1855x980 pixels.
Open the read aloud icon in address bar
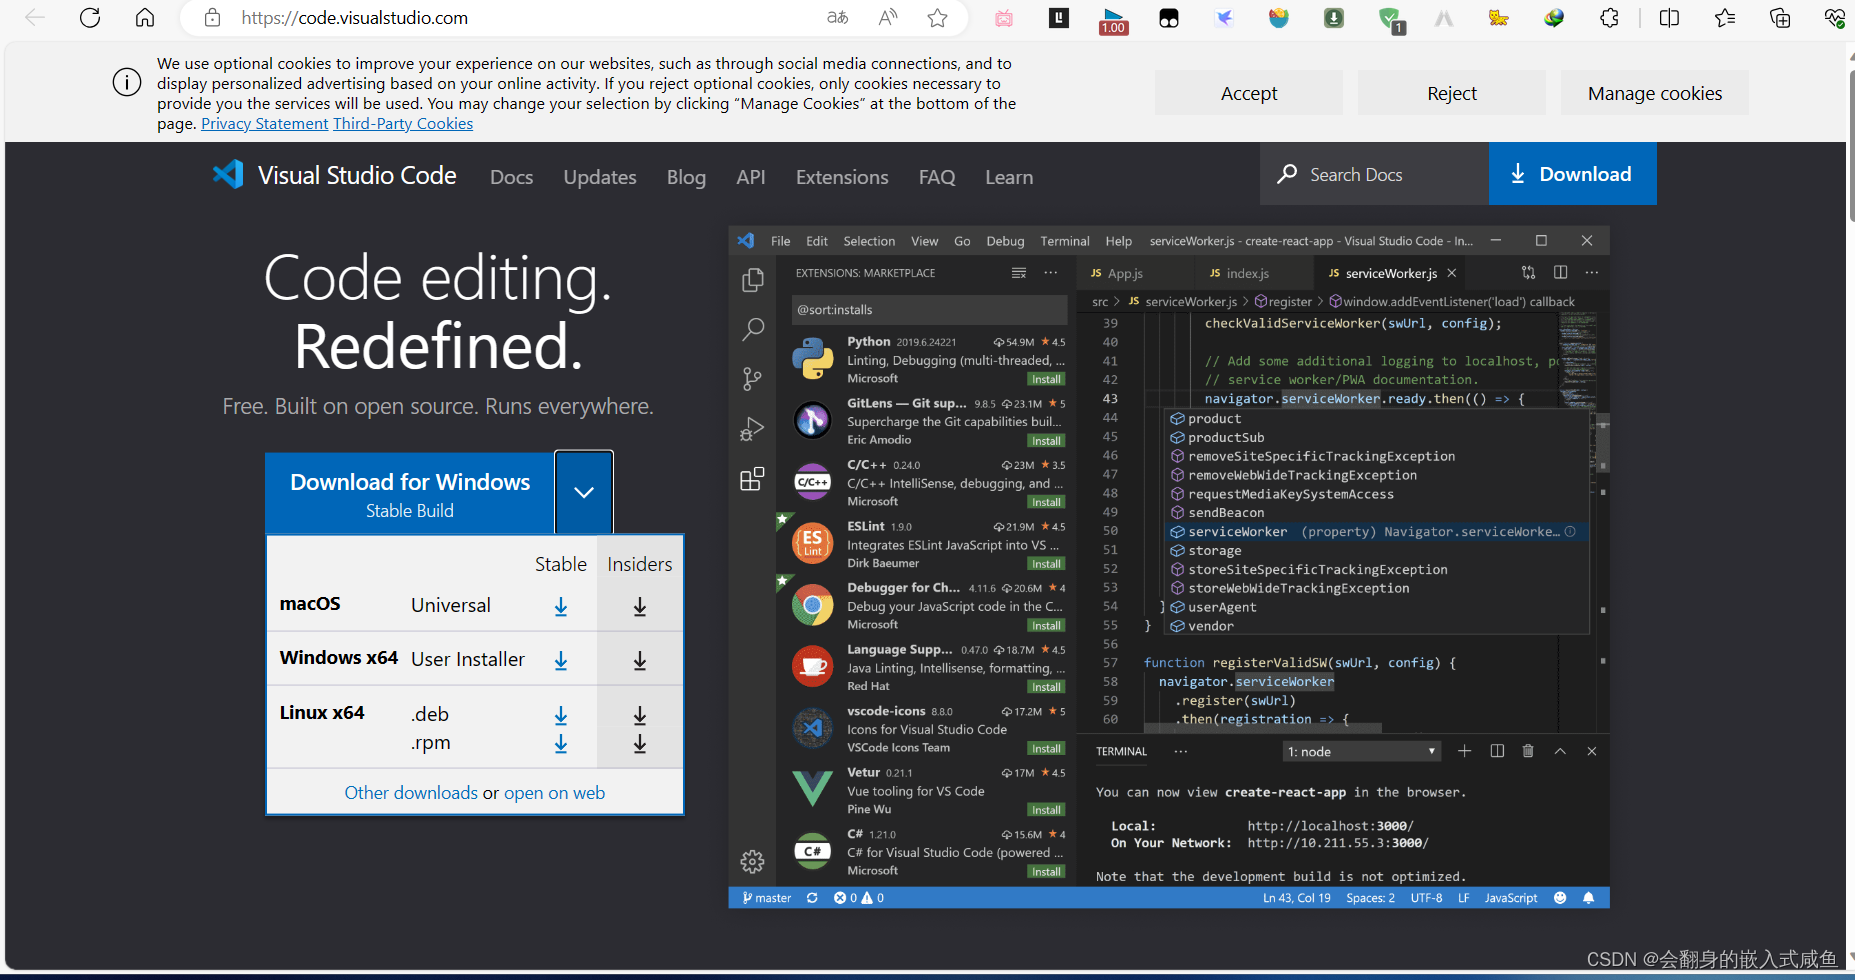888,17
